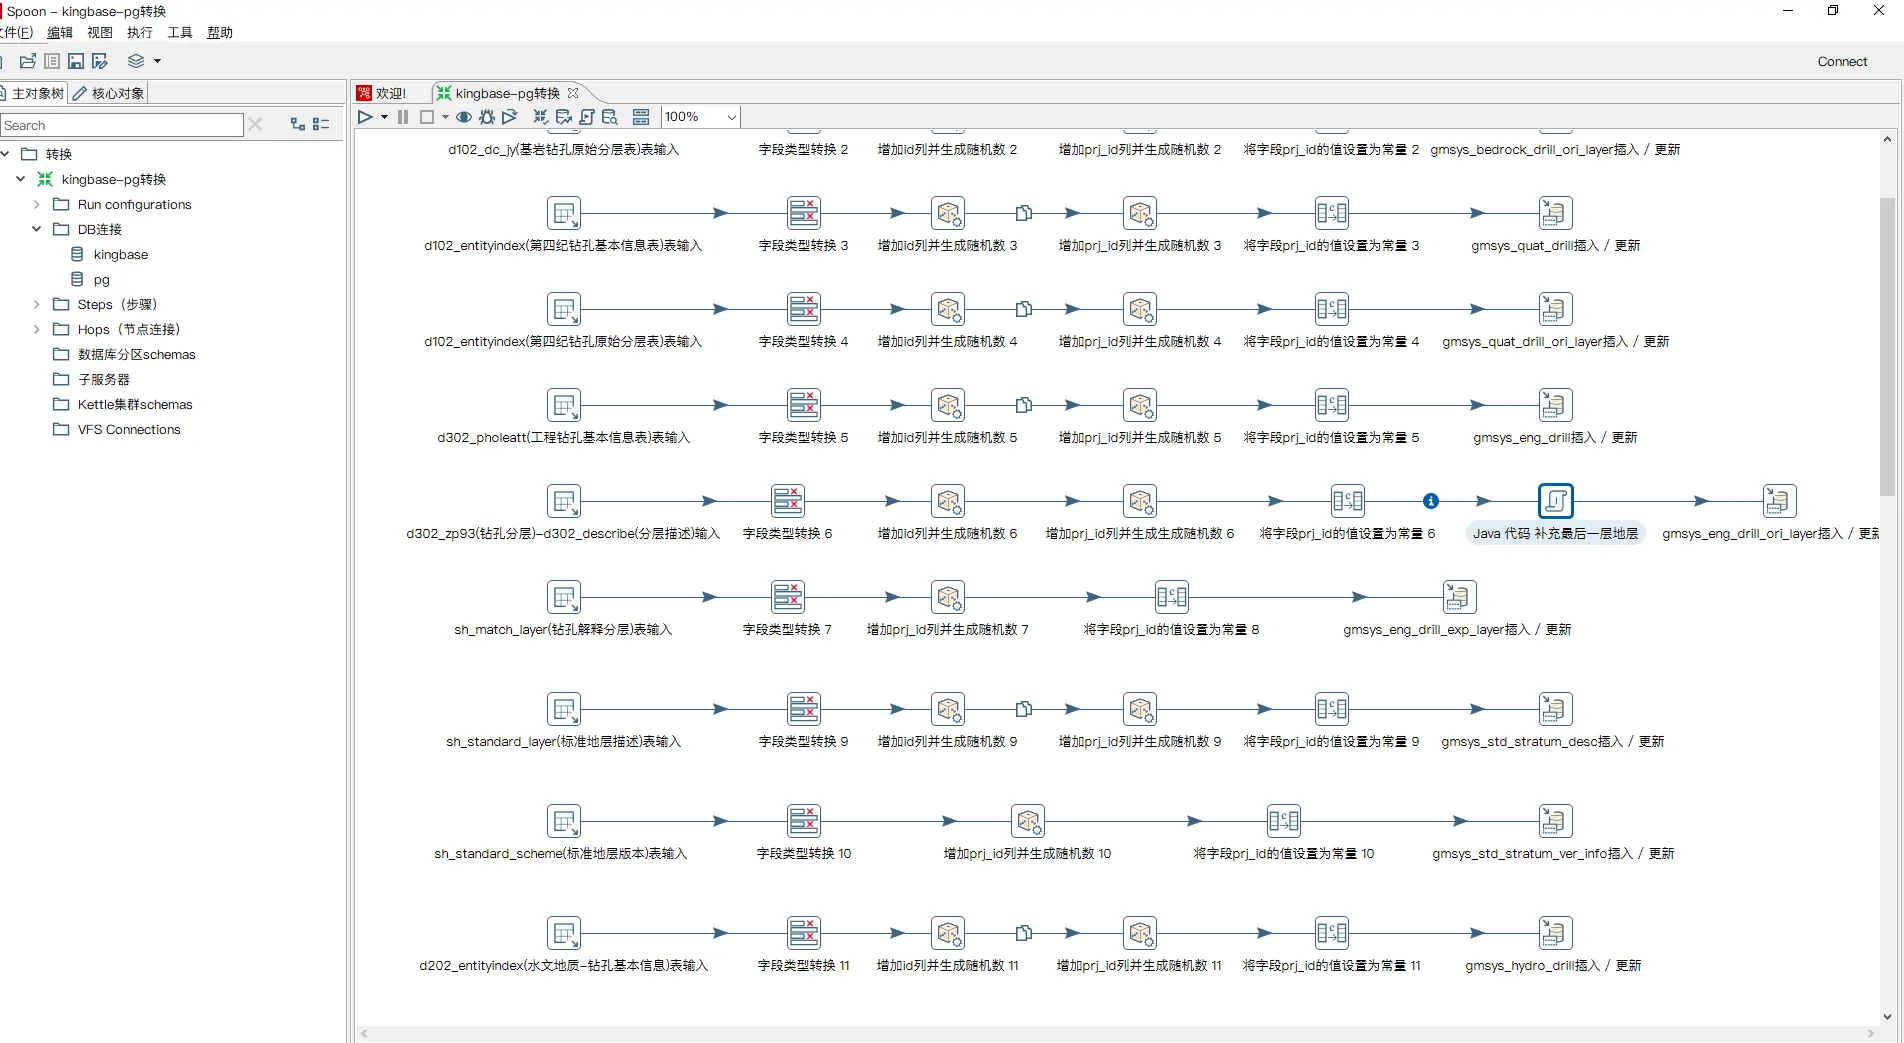Open the 视图 menu

(100, 32)
